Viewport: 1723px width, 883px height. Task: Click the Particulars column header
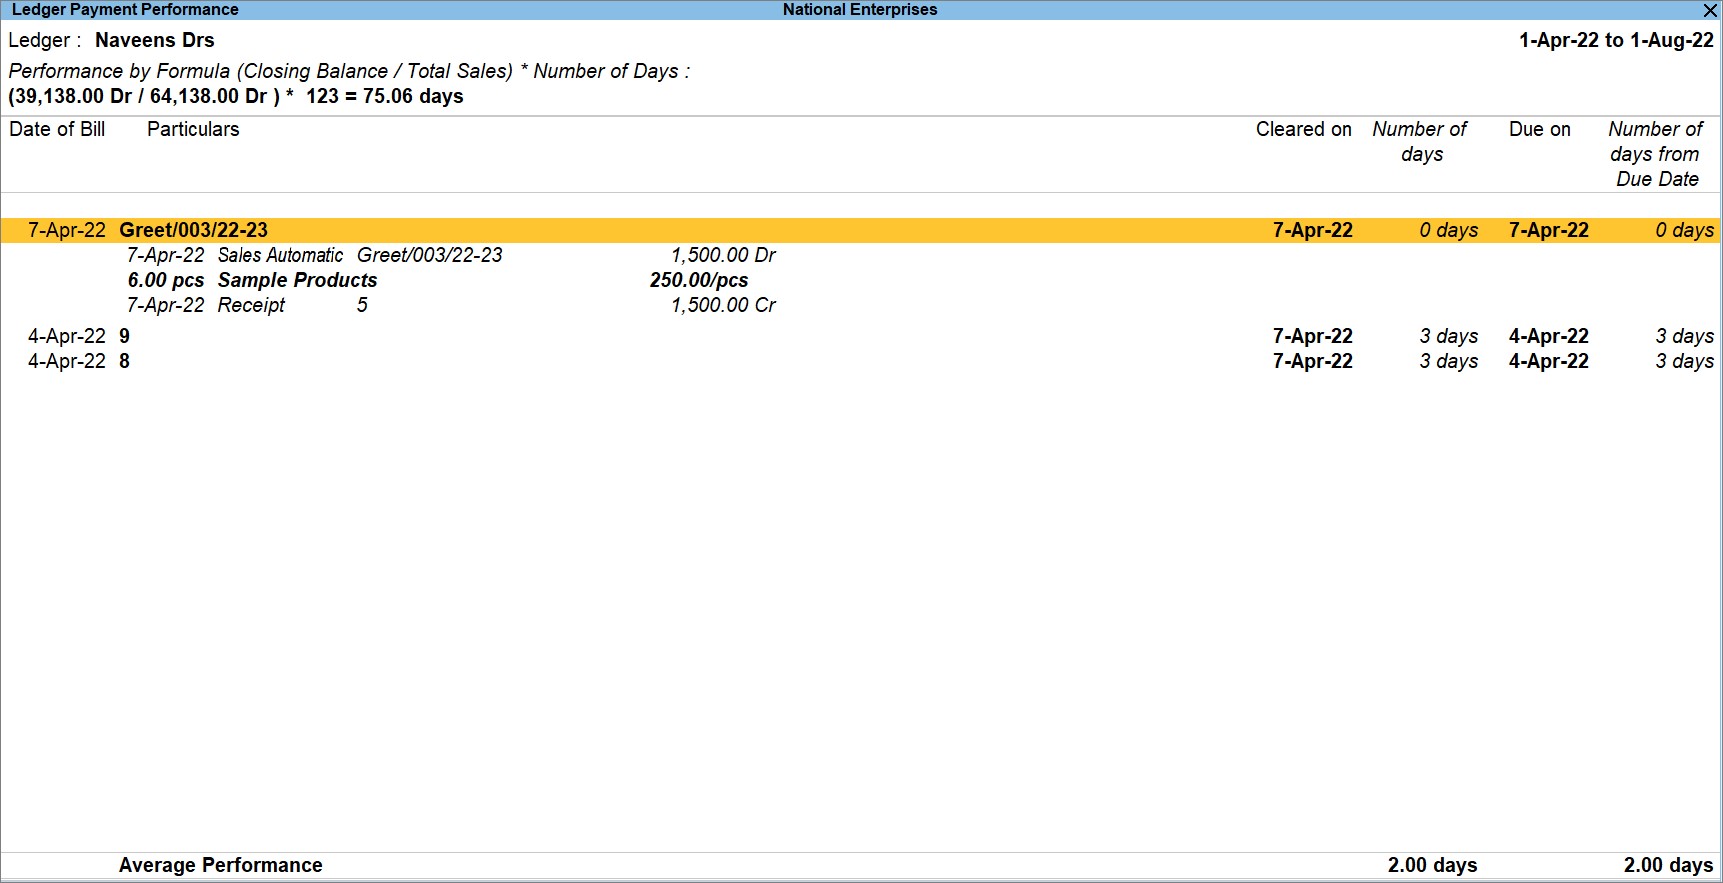pos(193,129)
